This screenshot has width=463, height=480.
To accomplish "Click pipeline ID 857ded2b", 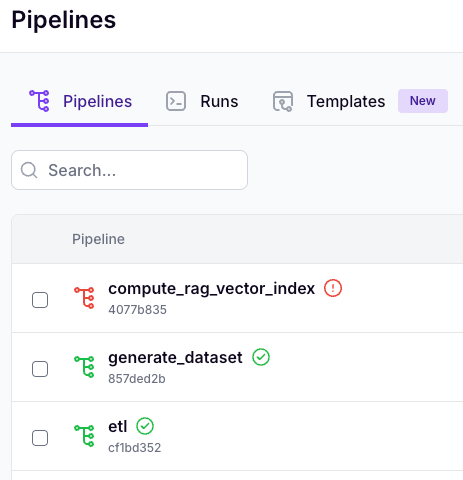I will coord(137,379).
